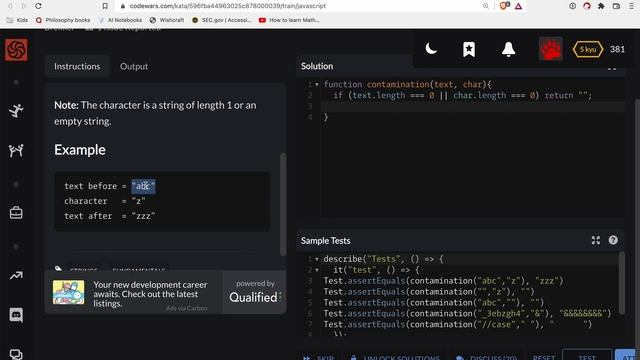Viewport: 640px width, 360px height.
Task: Click the highlighted "abc" example text
Action: click(143, 186)
